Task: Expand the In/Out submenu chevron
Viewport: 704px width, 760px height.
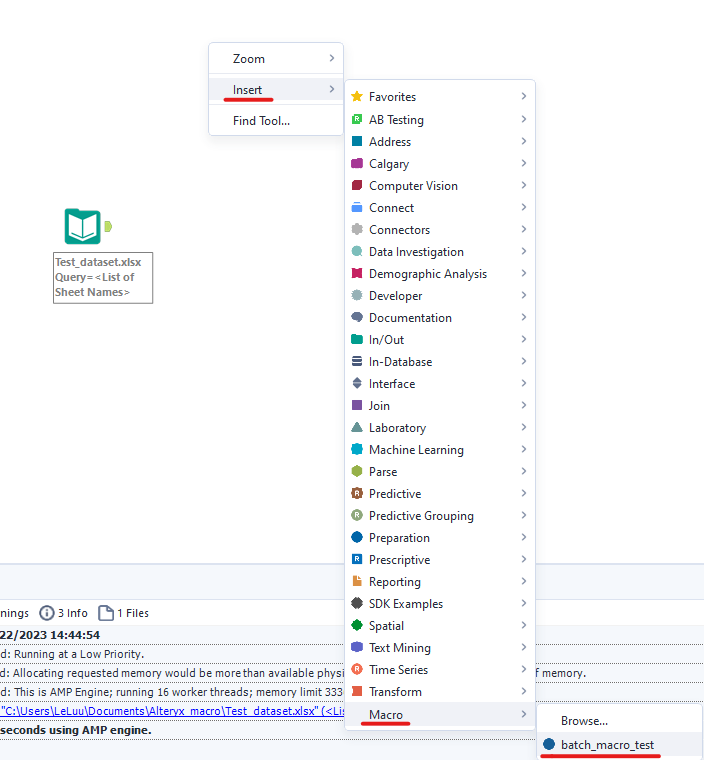Action: (524, 339)
